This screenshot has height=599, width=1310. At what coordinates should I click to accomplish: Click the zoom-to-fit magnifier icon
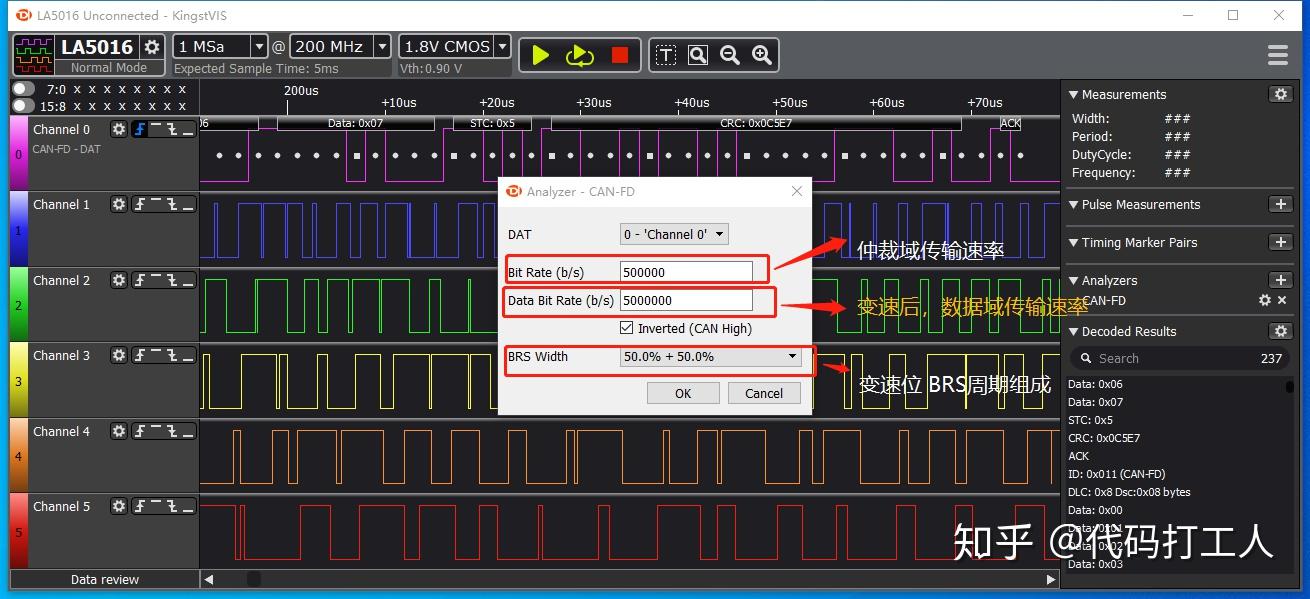pos(698,55)
